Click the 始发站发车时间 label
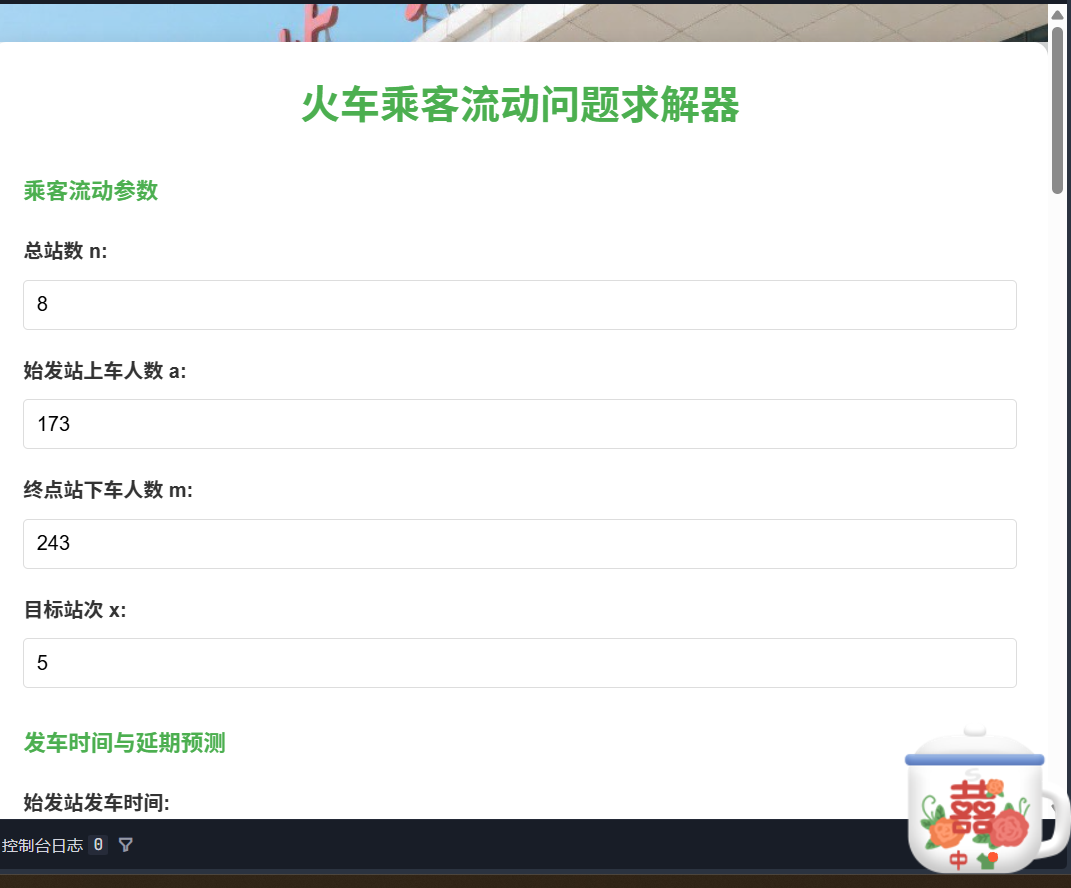Image resolution: width=1071 pixels, height=888 pixels. [x=97, y=802]
